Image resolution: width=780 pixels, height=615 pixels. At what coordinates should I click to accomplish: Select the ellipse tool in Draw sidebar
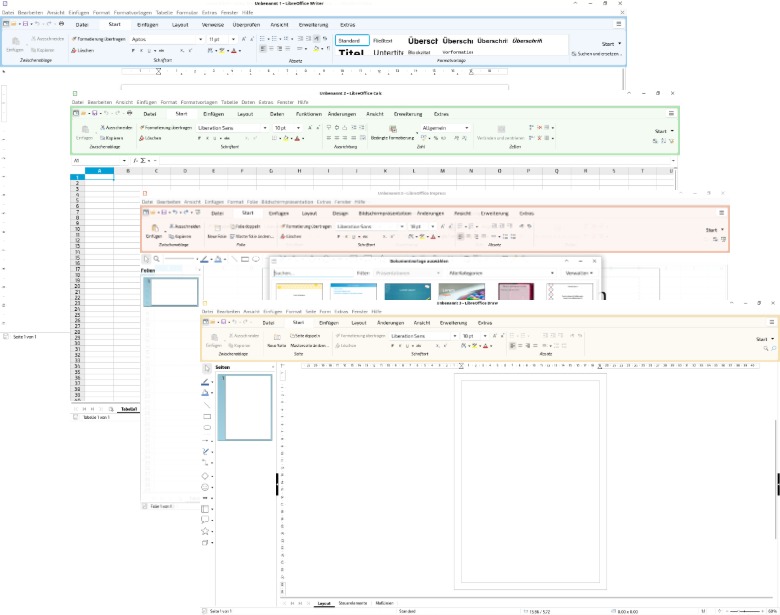point(206,428)
